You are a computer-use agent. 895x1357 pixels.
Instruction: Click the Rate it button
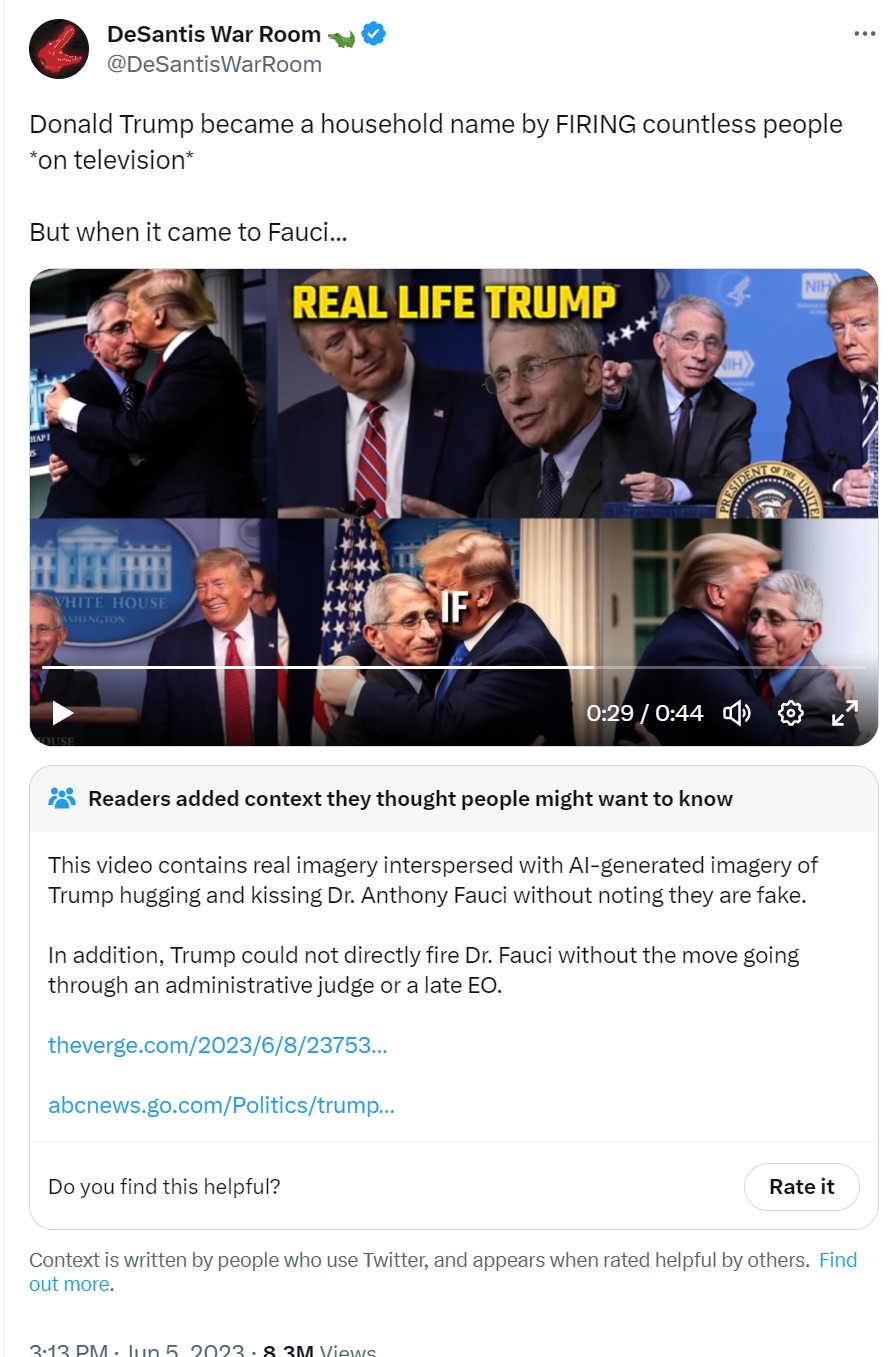[x=802, y=1187]
